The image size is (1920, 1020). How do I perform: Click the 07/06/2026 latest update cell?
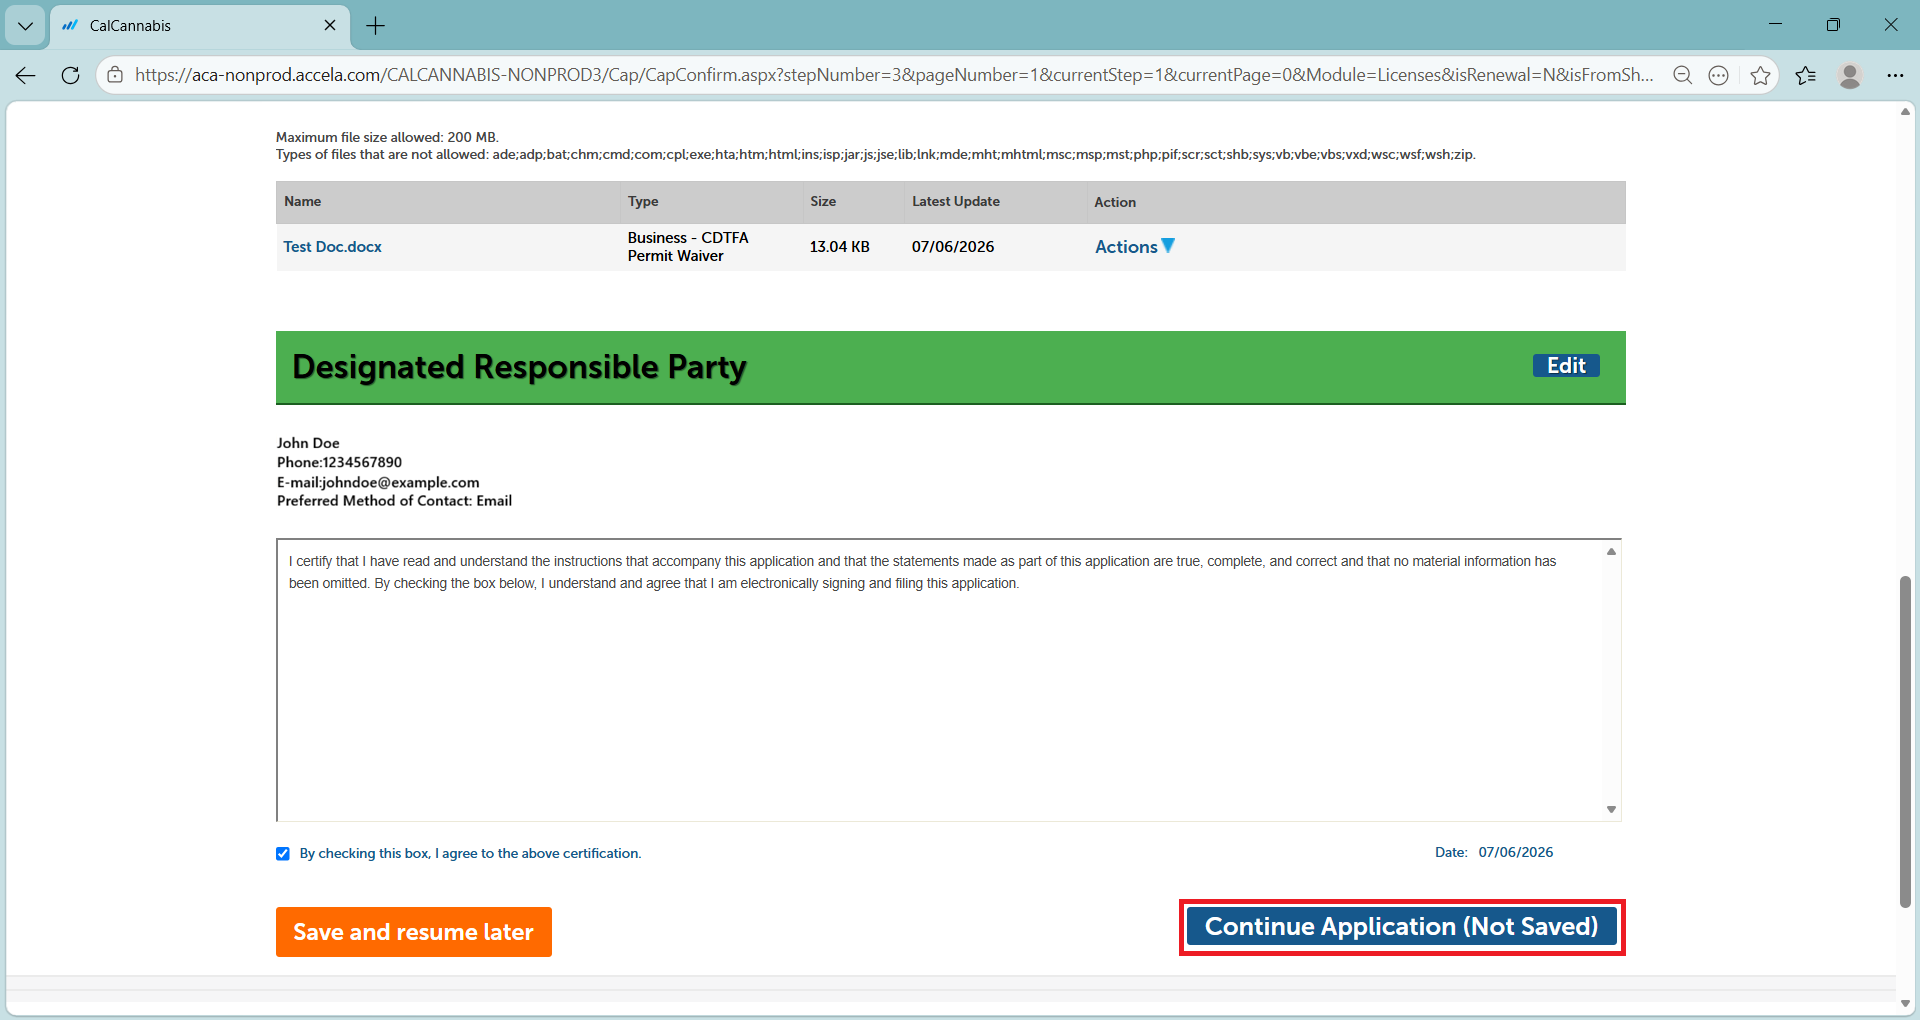pos(953,246)
